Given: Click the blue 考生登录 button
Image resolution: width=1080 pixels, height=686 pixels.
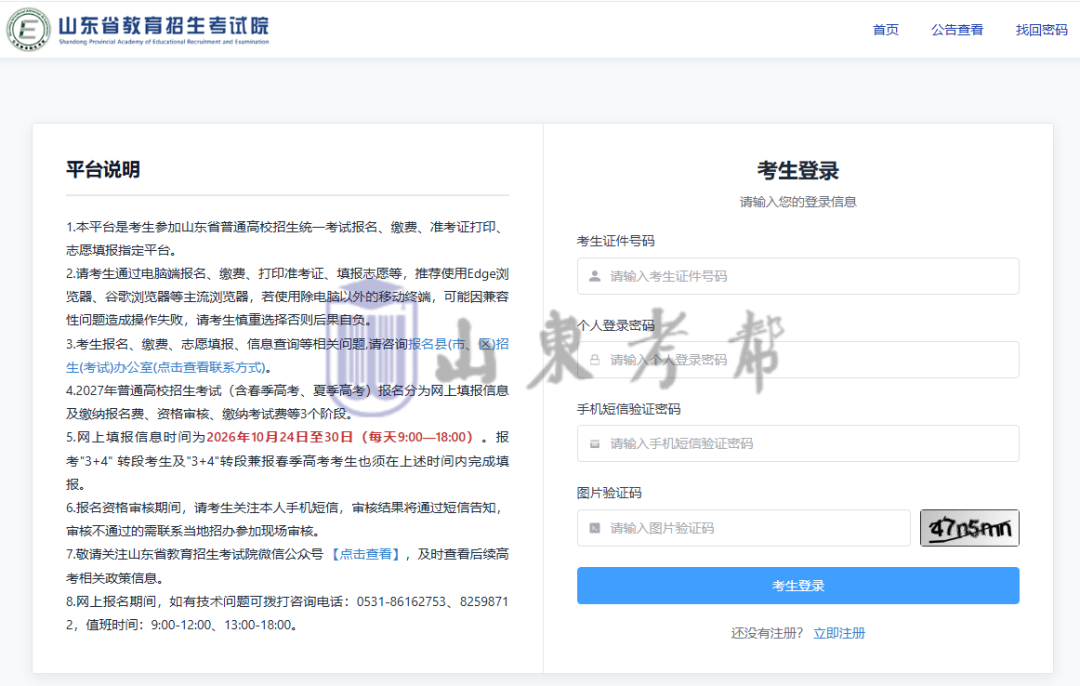Looking at the screenshot, I should (798, 585).
